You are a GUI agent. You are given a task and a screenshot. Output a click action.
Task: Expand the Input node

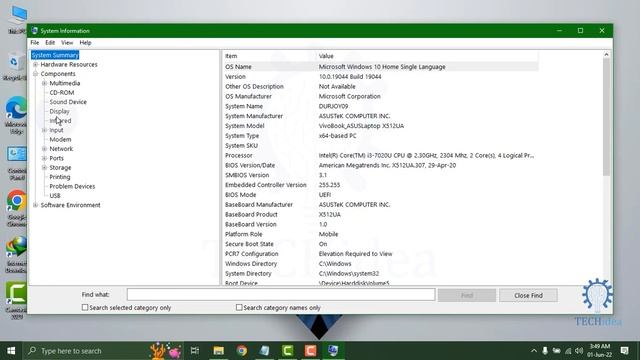click(44, 130)
